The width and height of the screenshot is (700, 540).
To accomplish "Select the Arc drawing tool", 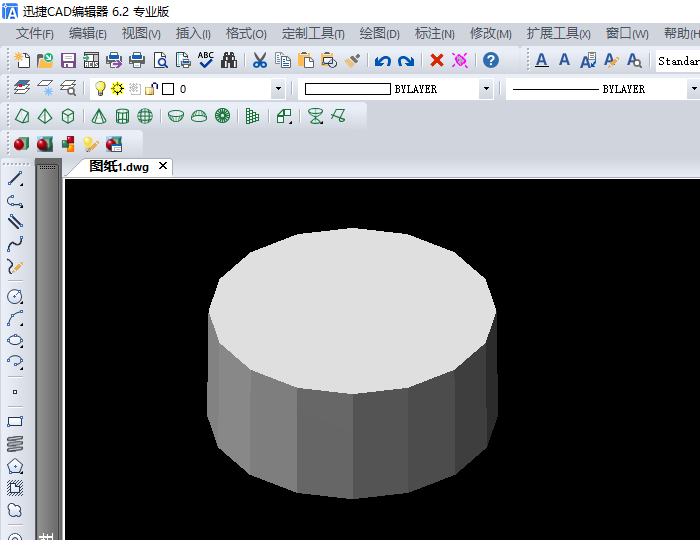I will click(15, 318).
